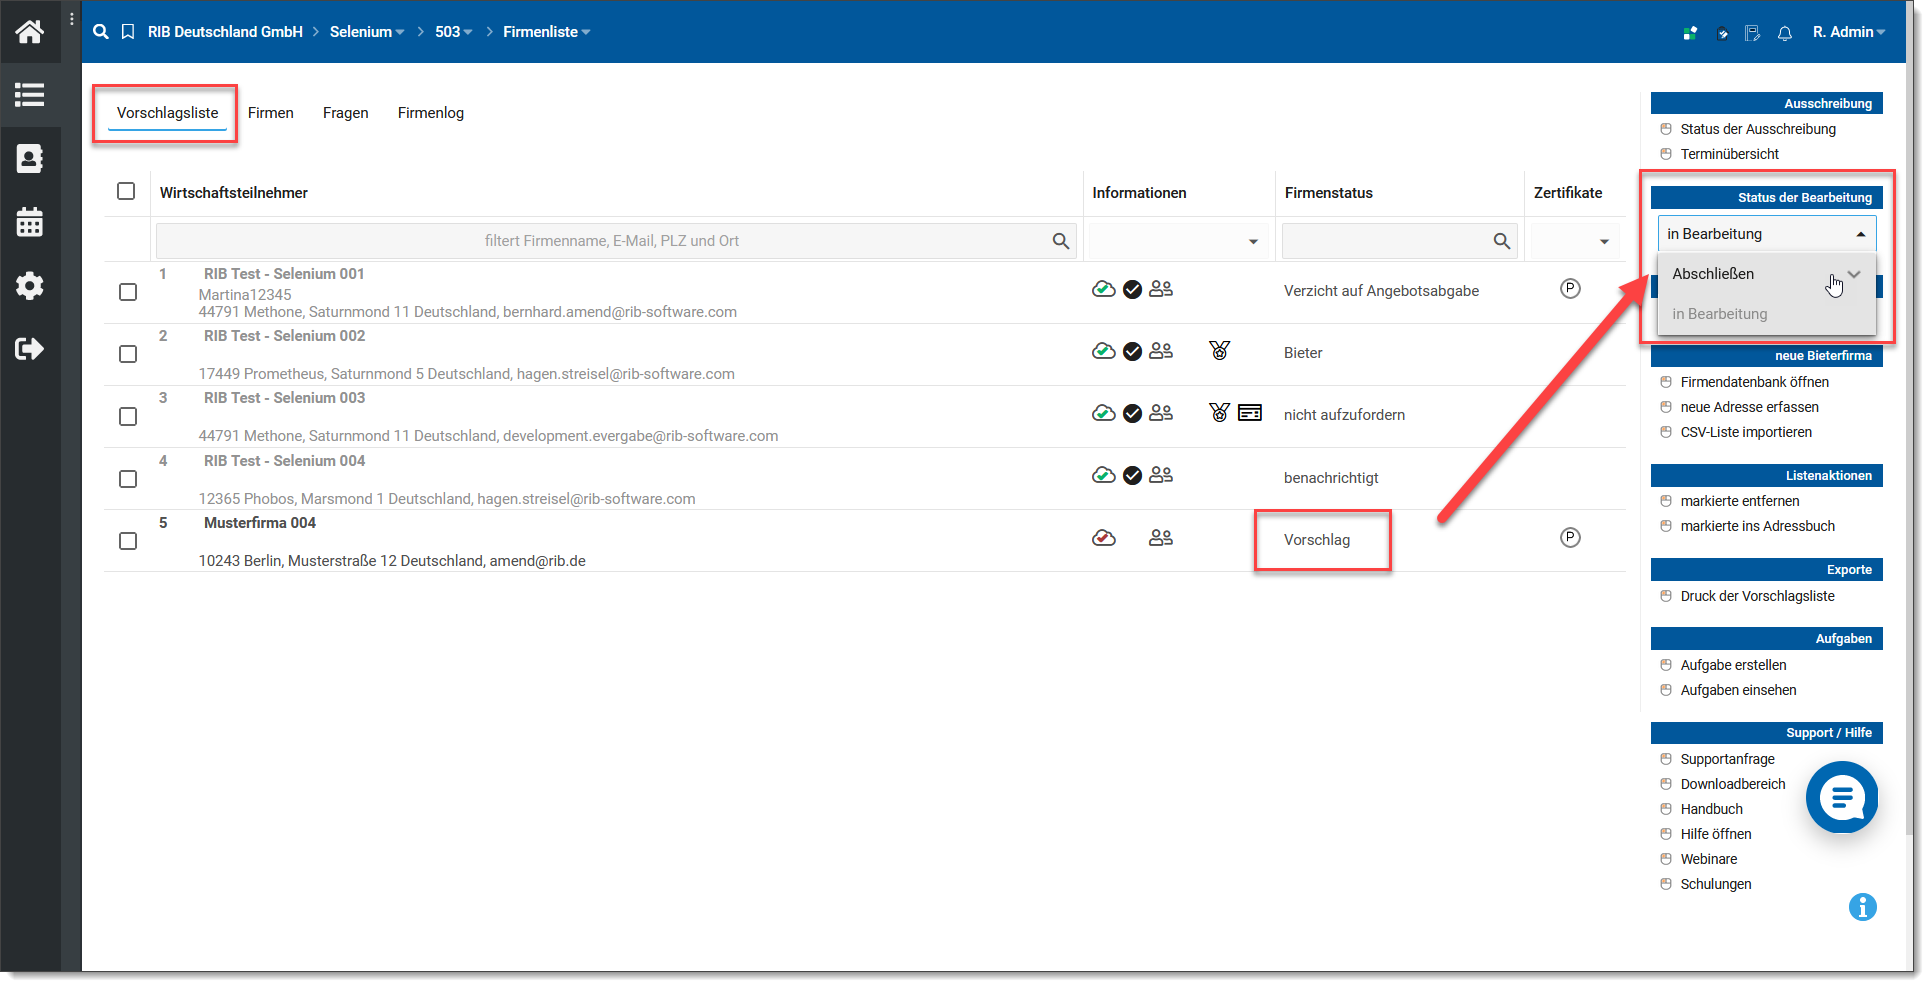Screen dimensions: 1929x987
Task: Click 'CSV-Liste importieren'
Action: [x=1746, y=432]
